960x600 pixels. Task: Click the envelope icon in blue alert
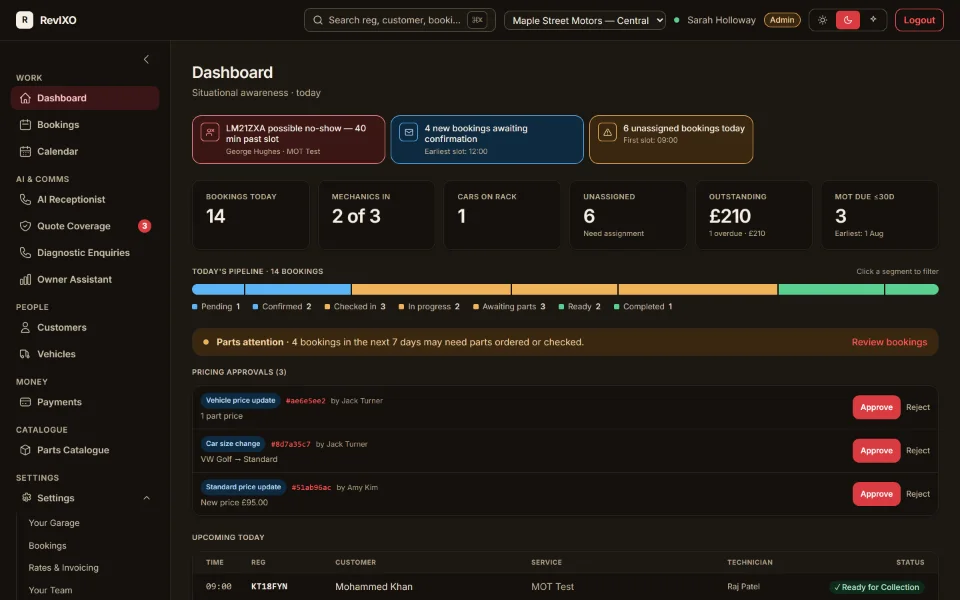click(x=408, y=132)
